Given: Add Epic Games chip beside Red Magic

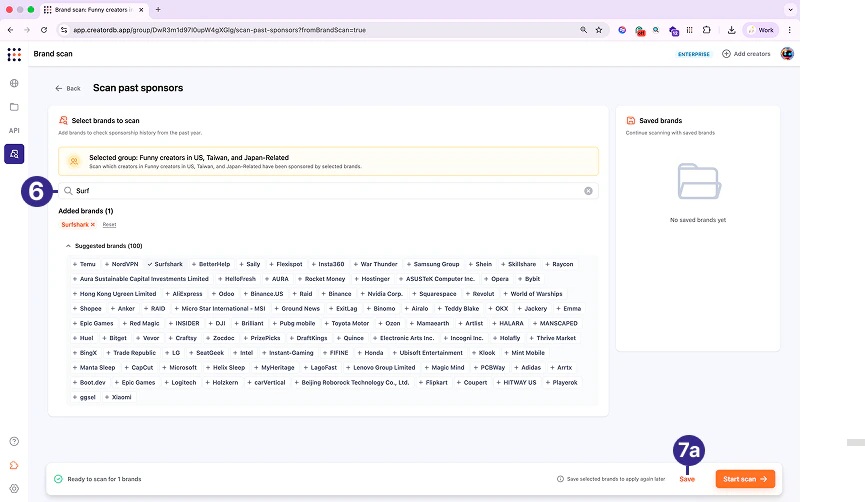Looking at the screenshot, I should (x=93, y=323).
